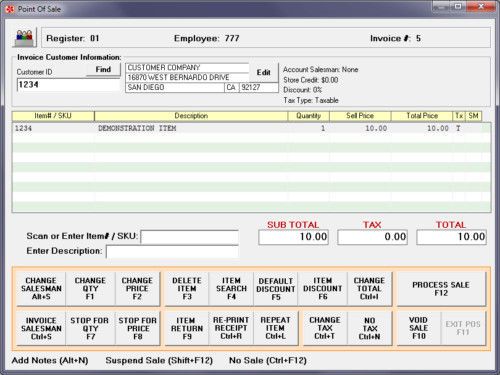Click Edit customer info button

point(263,72)
